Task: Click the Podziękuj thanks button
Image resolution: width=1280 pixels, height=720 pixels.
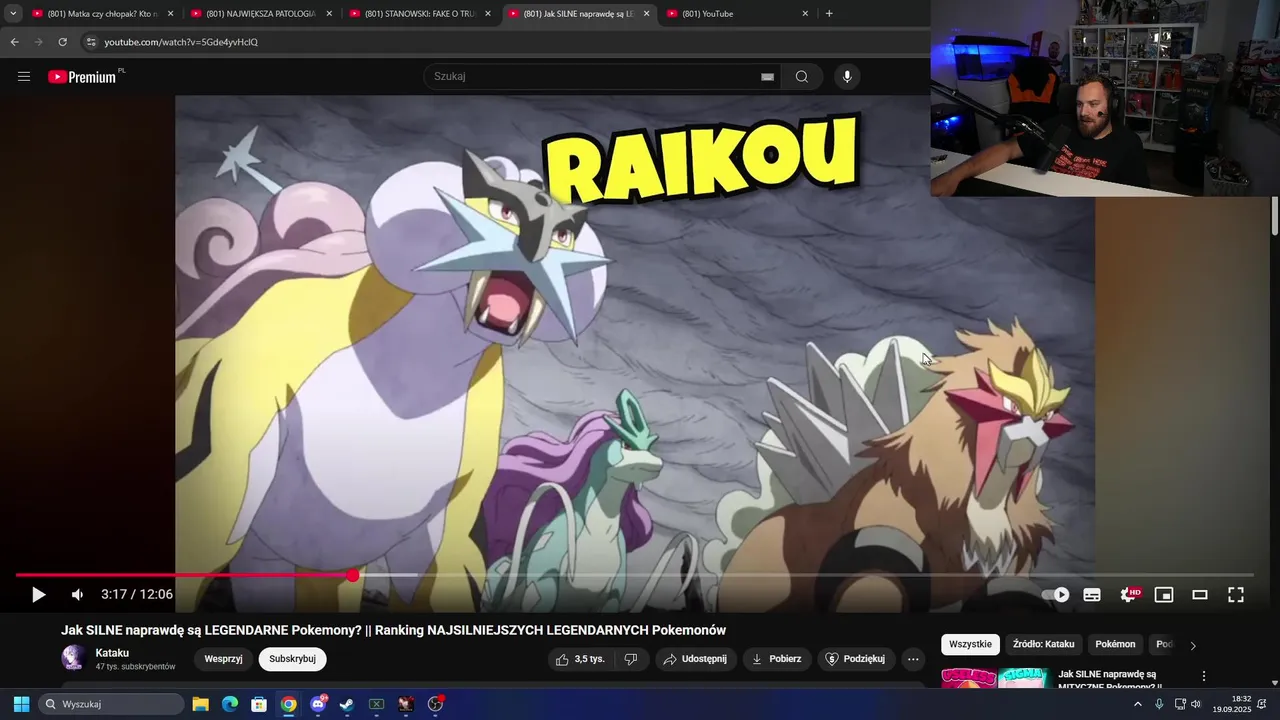Action: pyautogui.click(x=856, y=659)
